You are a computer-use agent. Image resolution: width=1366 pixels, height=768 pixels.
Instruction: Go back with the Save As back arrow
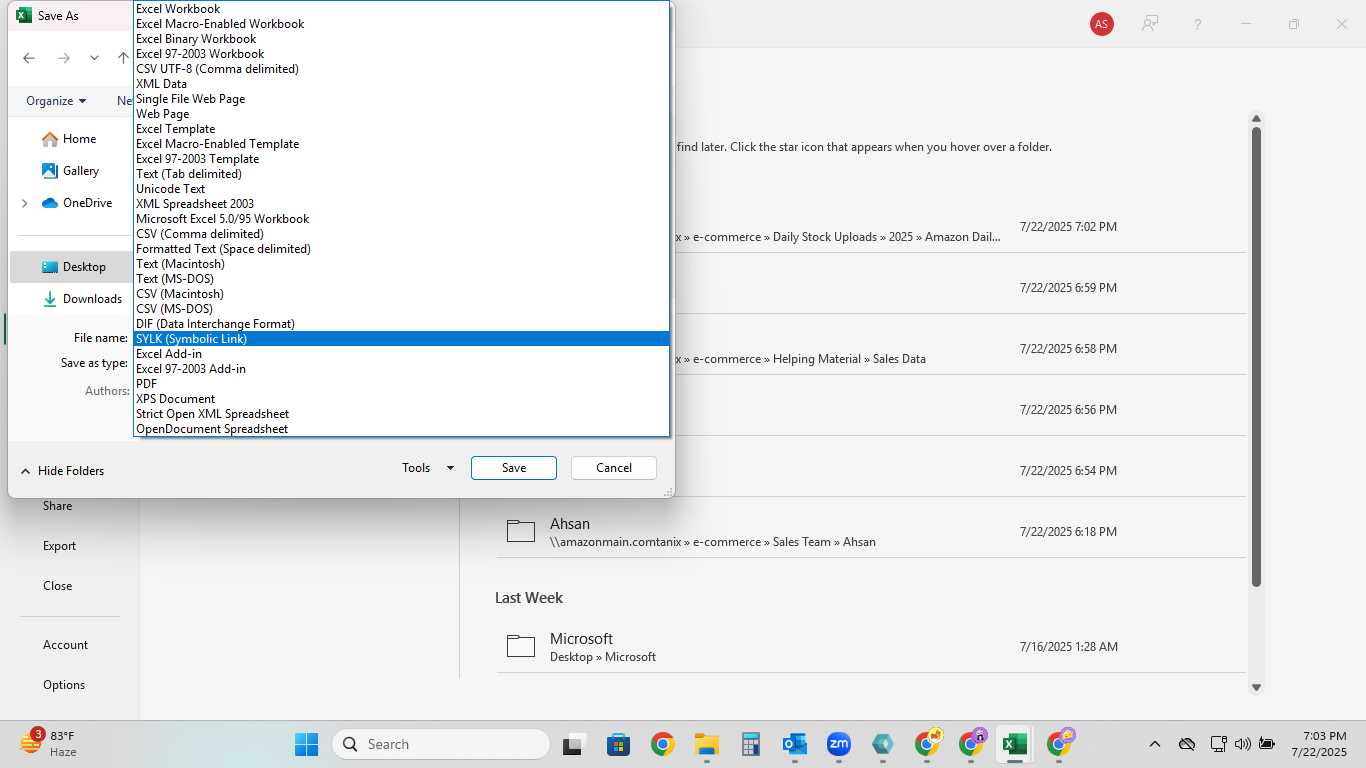(x=29, y=58)
